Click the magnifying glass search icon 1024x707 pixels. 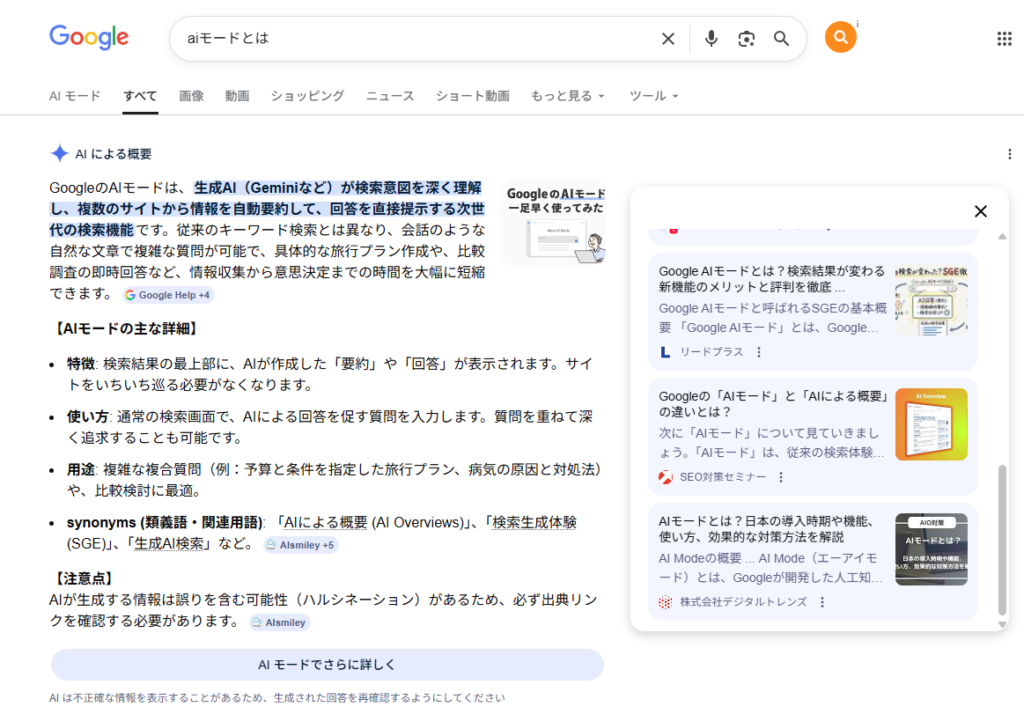782,39
